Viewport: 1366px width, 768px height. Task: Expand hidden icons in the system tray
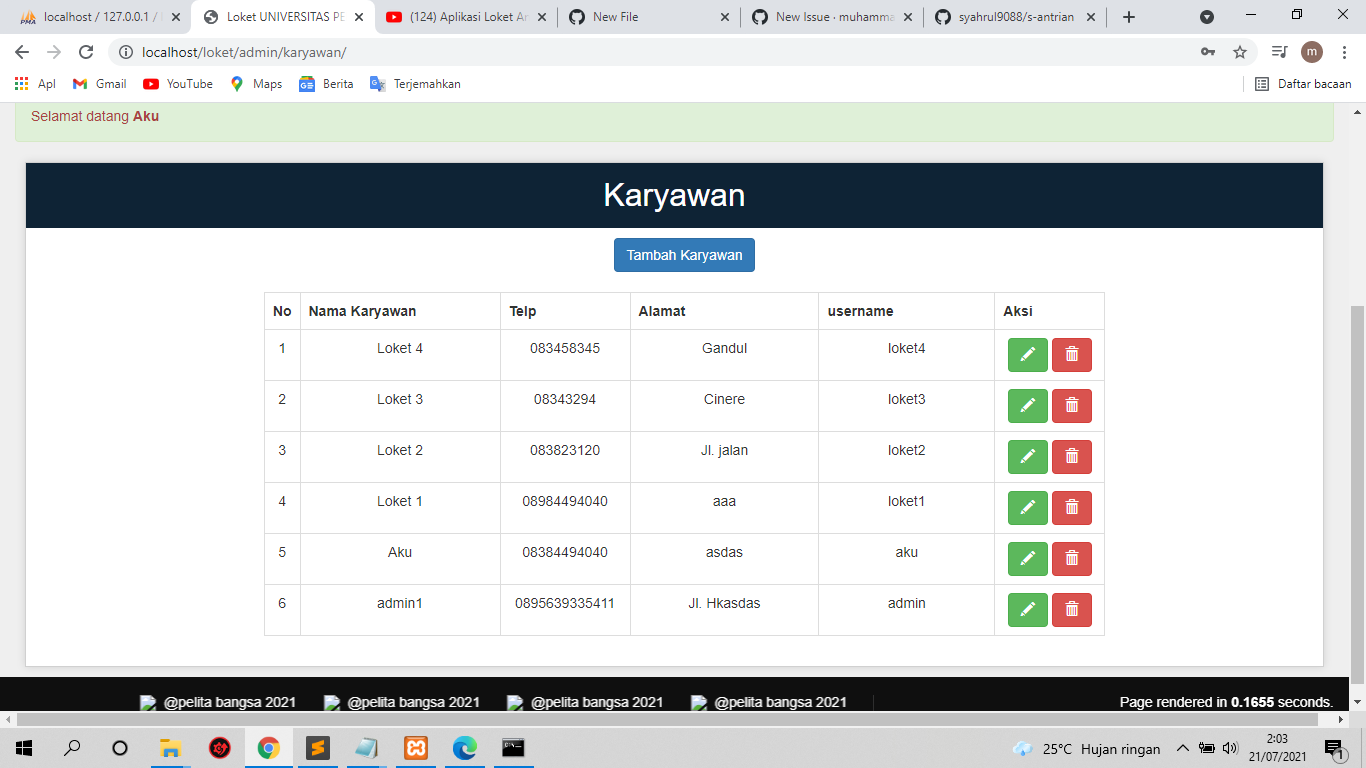tap(1183, 747)
